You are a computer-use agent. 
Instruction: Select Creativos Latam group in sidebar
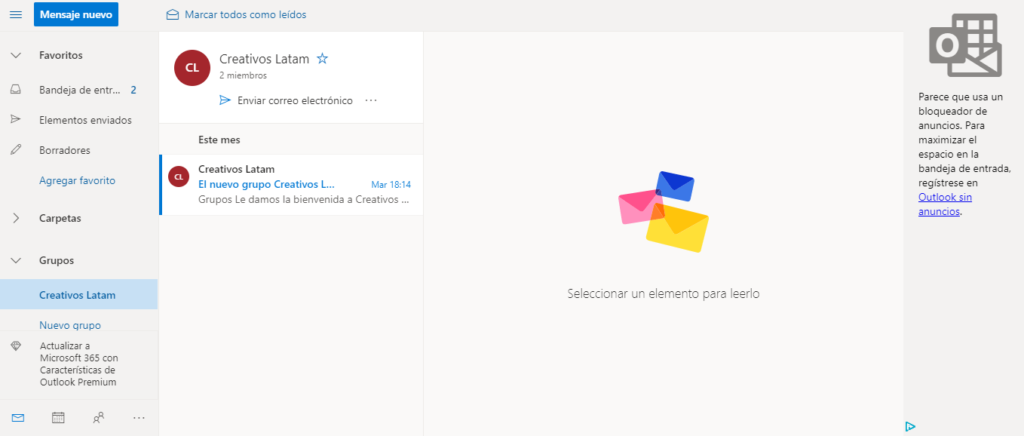[79, 294]
